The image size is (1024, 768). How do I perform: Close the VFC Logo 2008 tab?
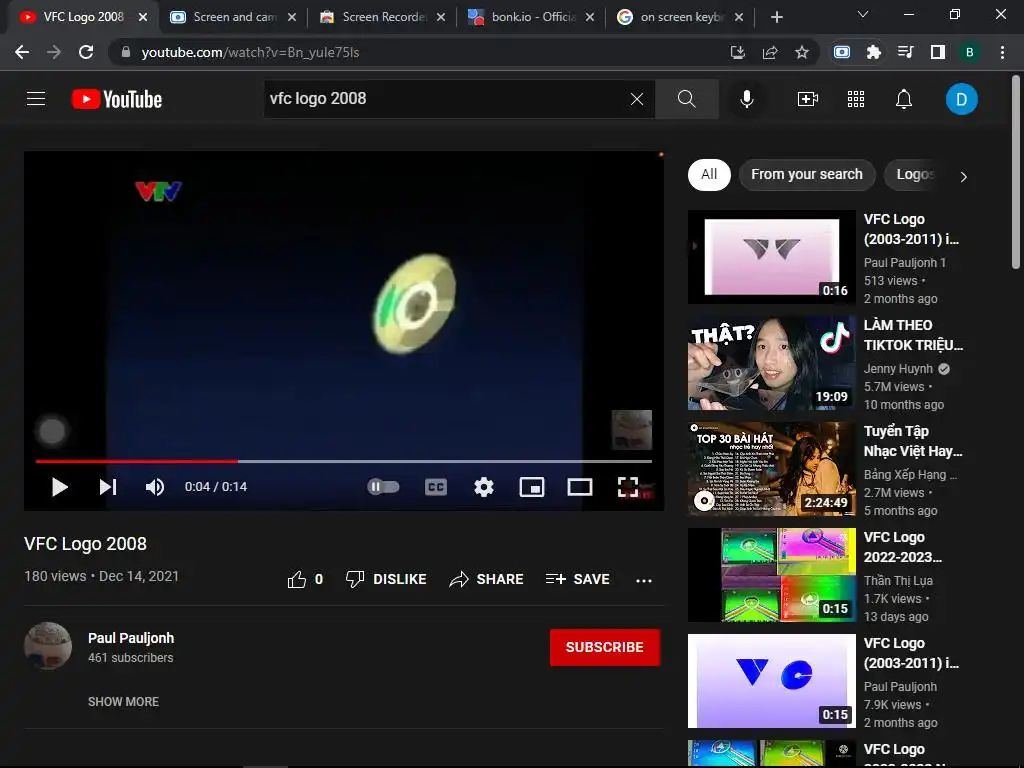tap(143, 17)
